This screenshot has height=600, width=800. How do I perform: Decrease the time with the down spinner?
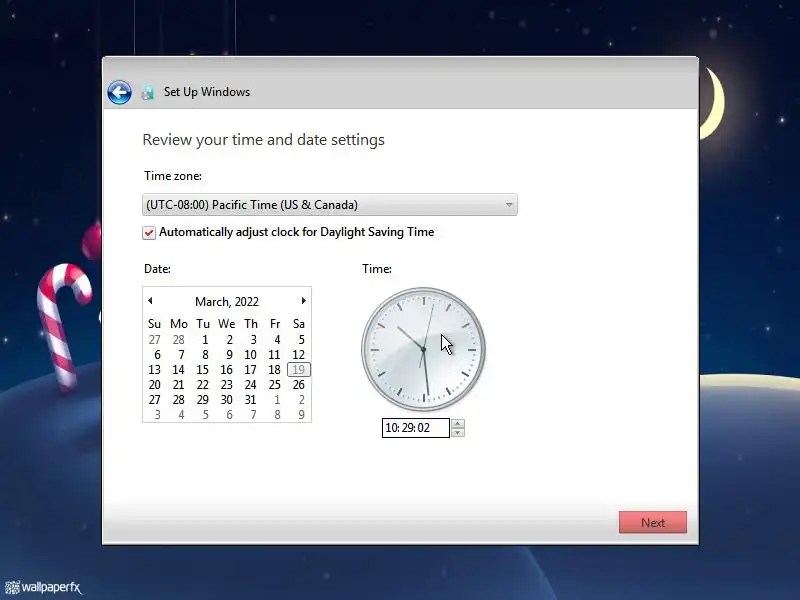click(x=458, y=433)
